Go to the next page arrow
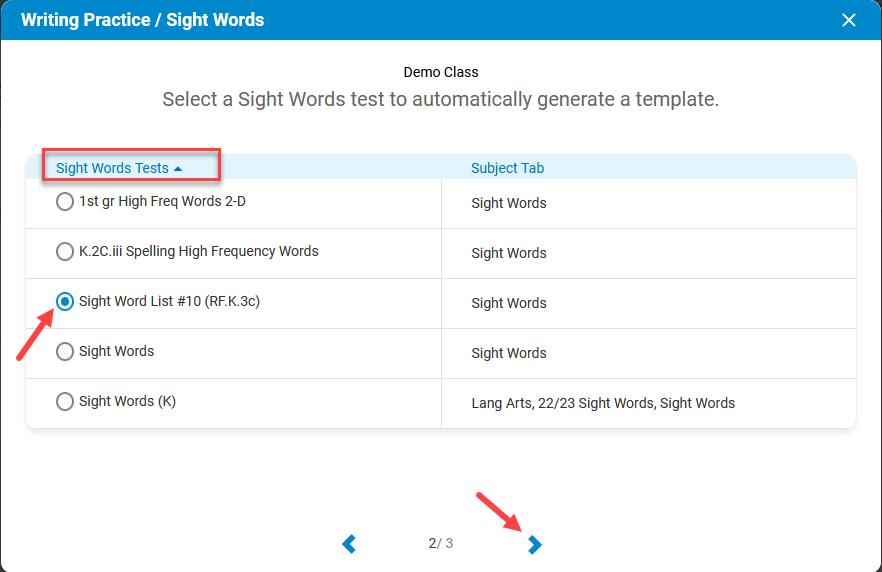Image resolution: width=882 pixels, height=572 pixels. click(x=535, y=544)
